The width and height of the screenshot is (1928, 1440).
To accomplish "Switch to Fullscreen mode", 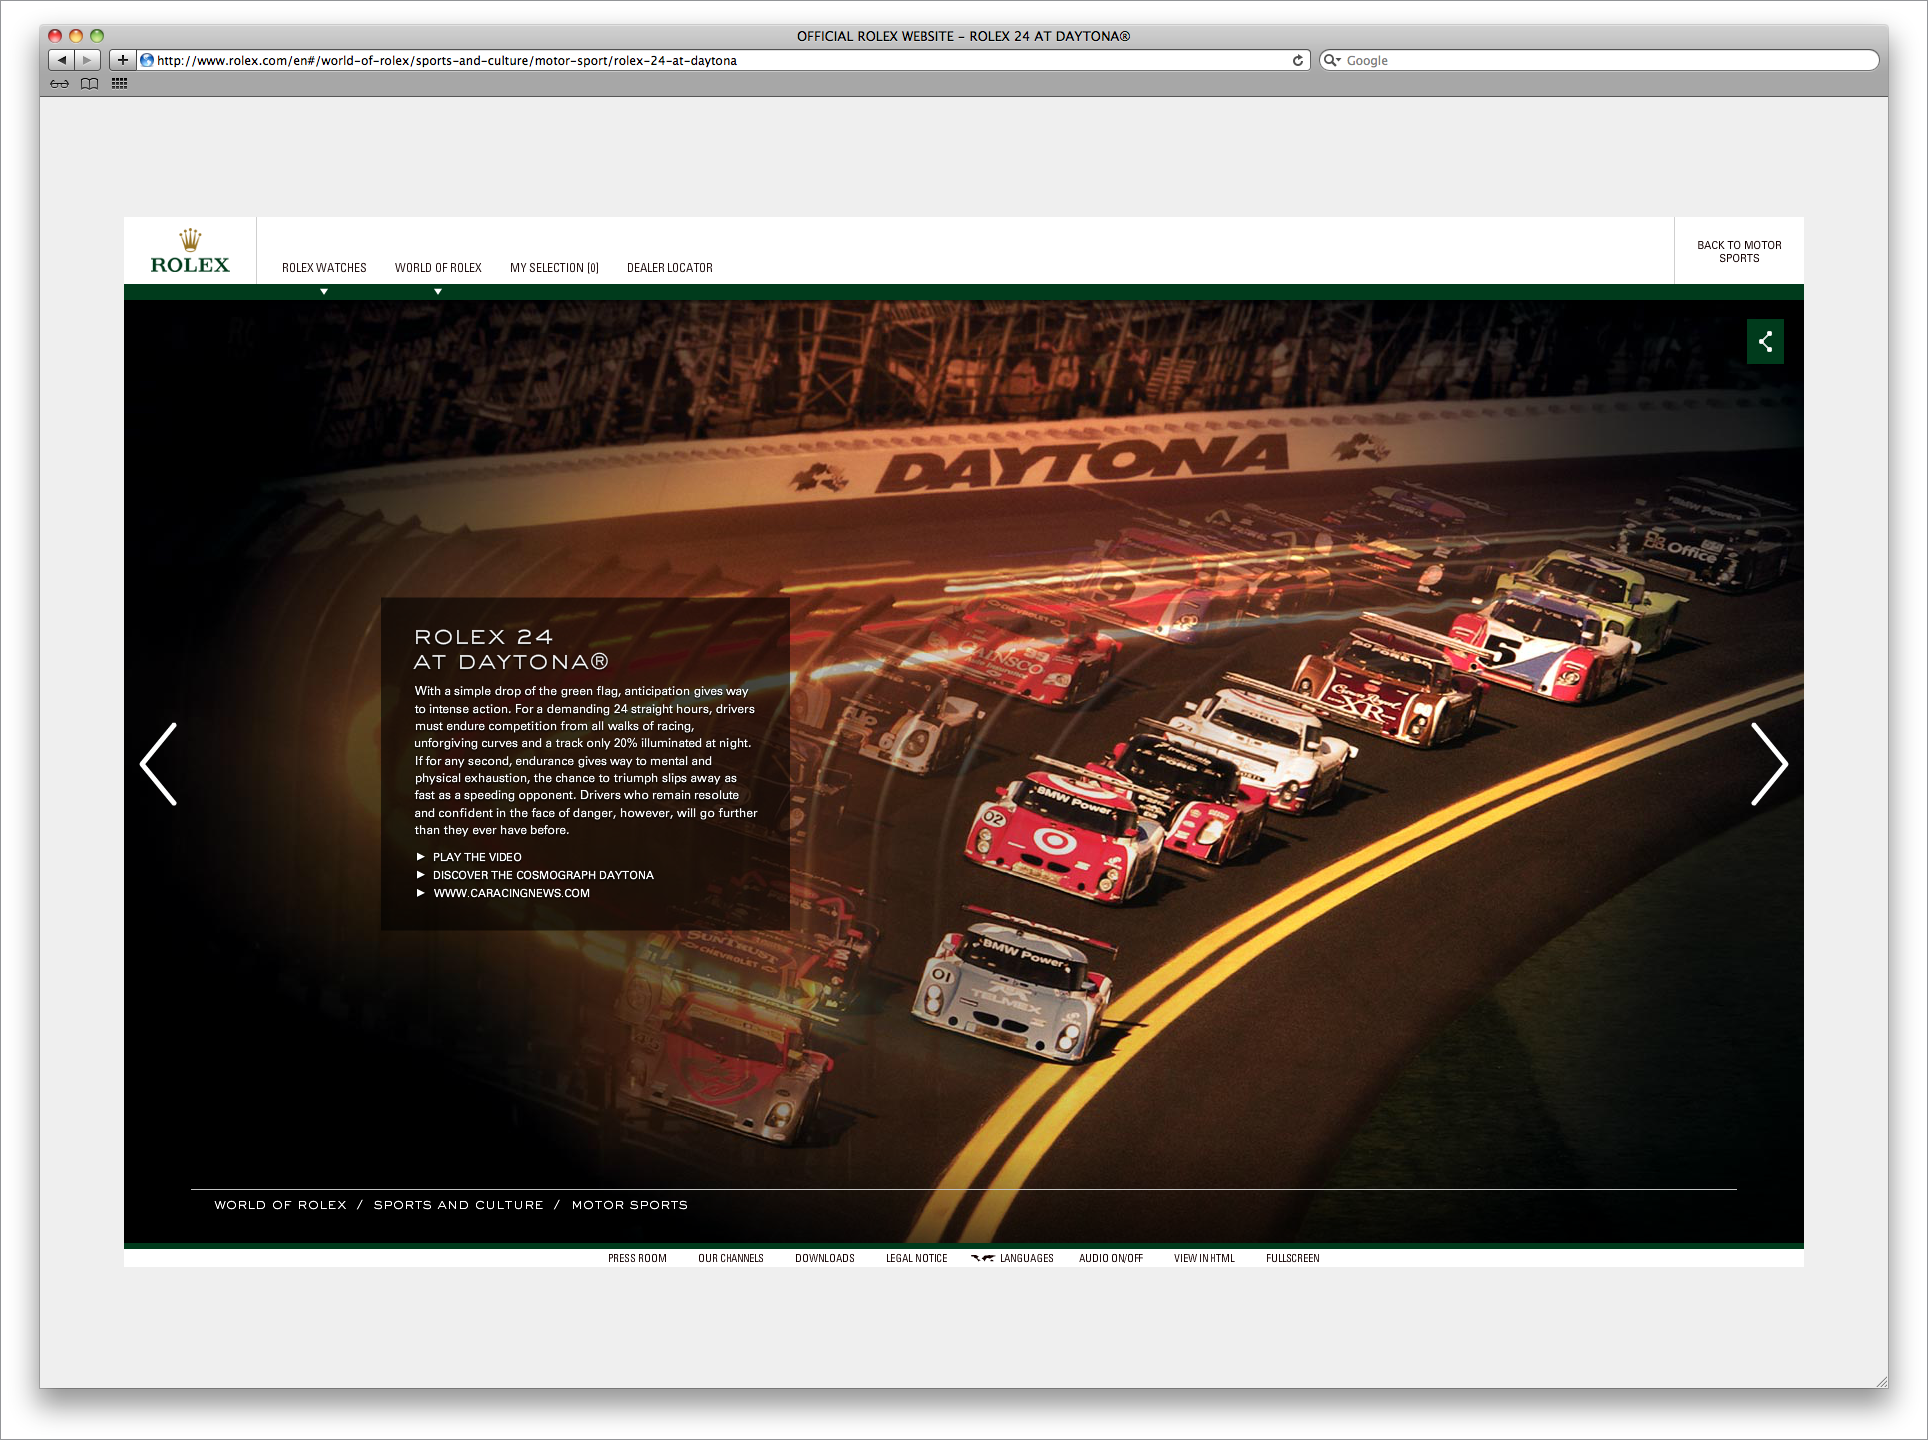I will pos(1293,1259).
